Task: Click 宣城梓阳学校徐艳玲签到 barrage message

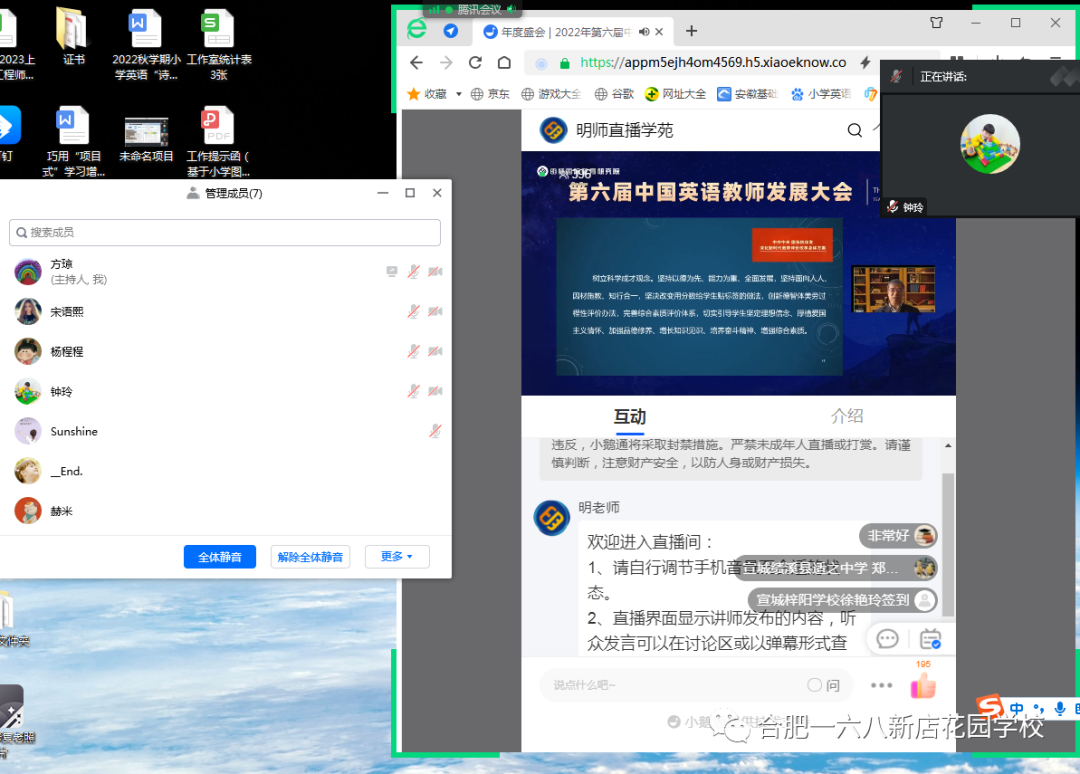Action: tap(842, 600)
